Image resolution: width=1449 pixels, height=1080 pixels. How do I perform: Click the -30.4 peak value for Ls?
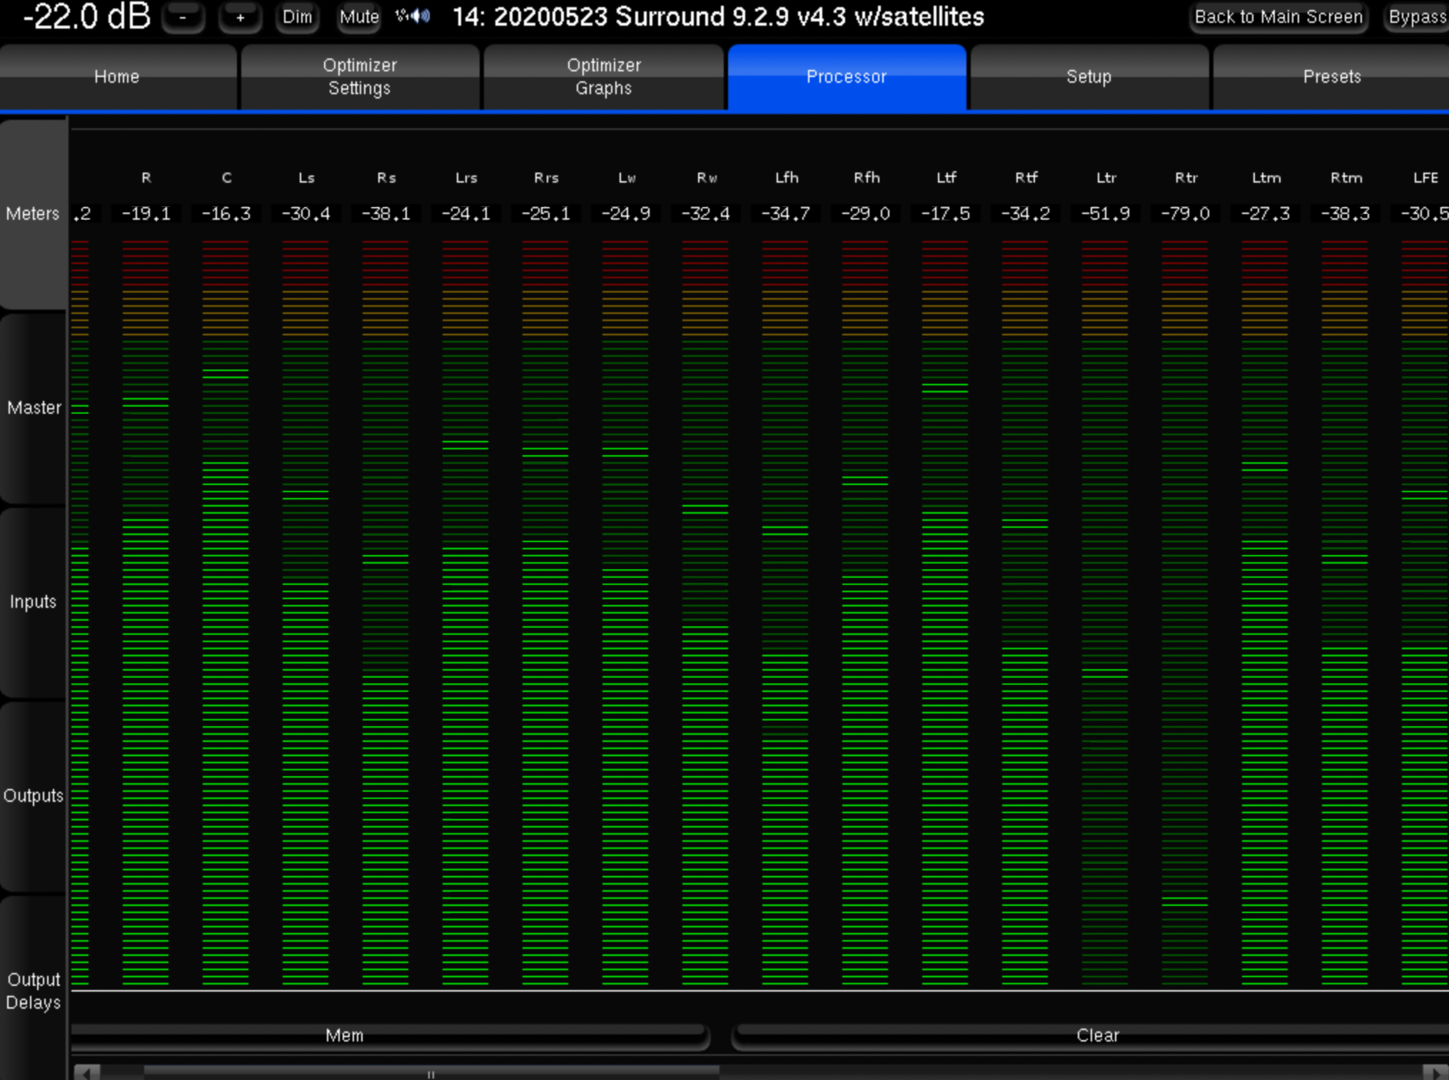(x=306, y=214)
